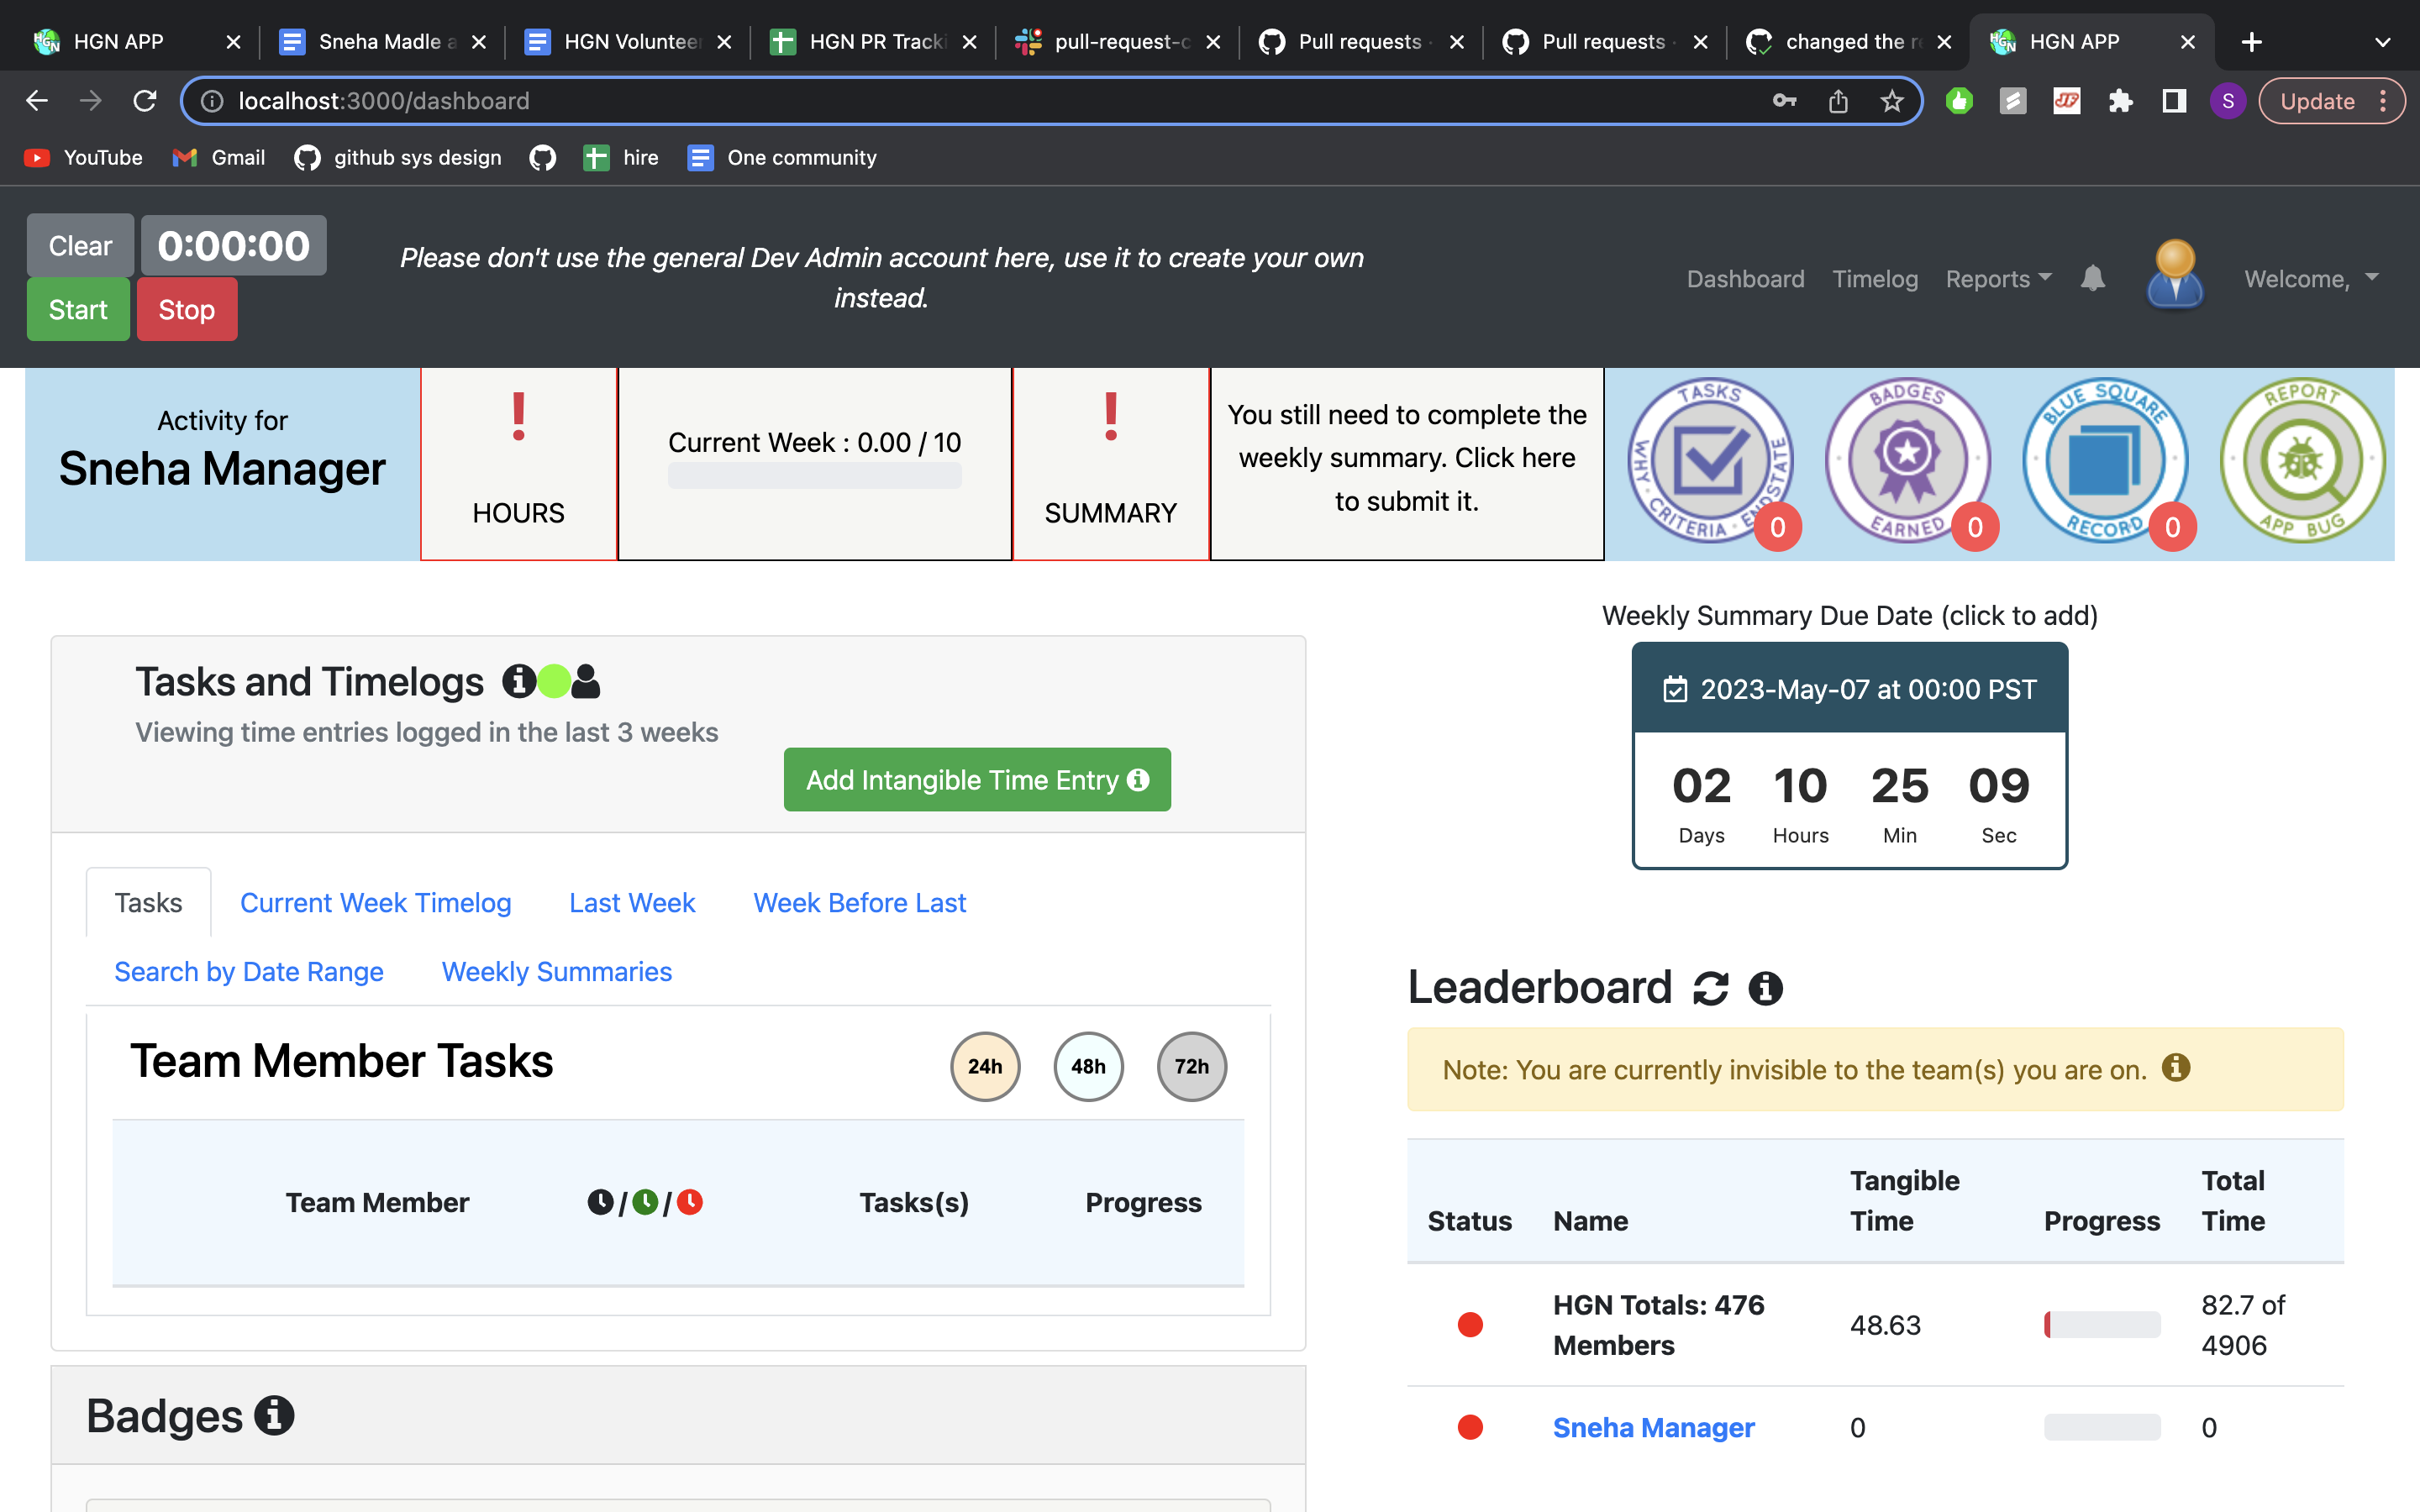Click the user profile avatar icon
2420x1512 pixels.
click(x=2175, y=275)
